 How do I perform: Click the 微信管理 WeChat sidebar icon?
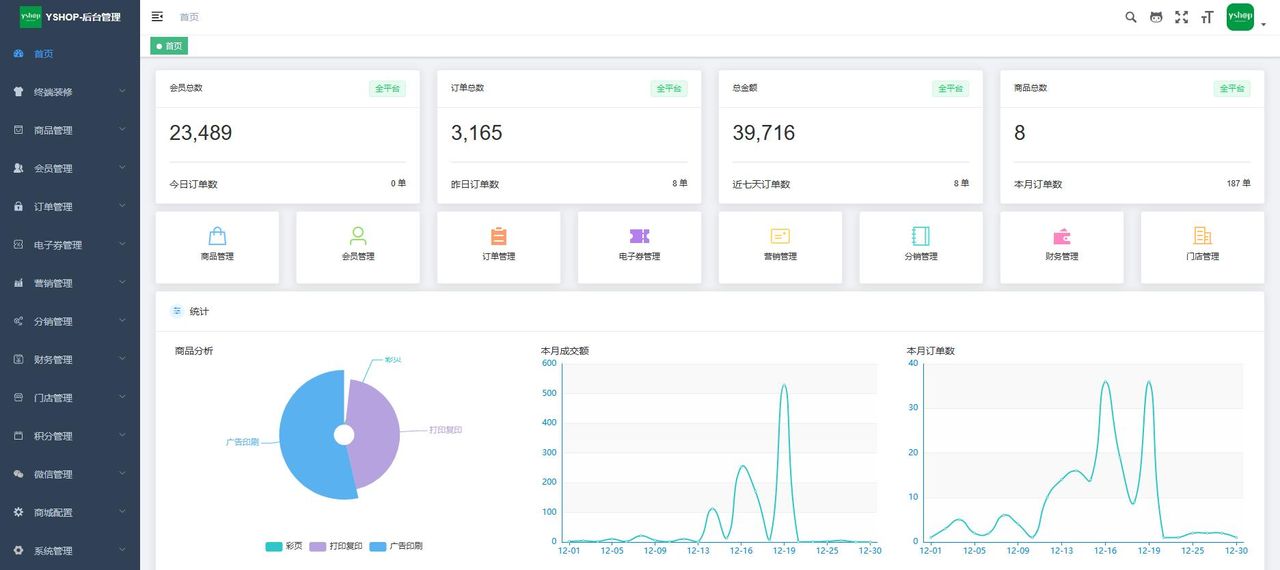18,474
